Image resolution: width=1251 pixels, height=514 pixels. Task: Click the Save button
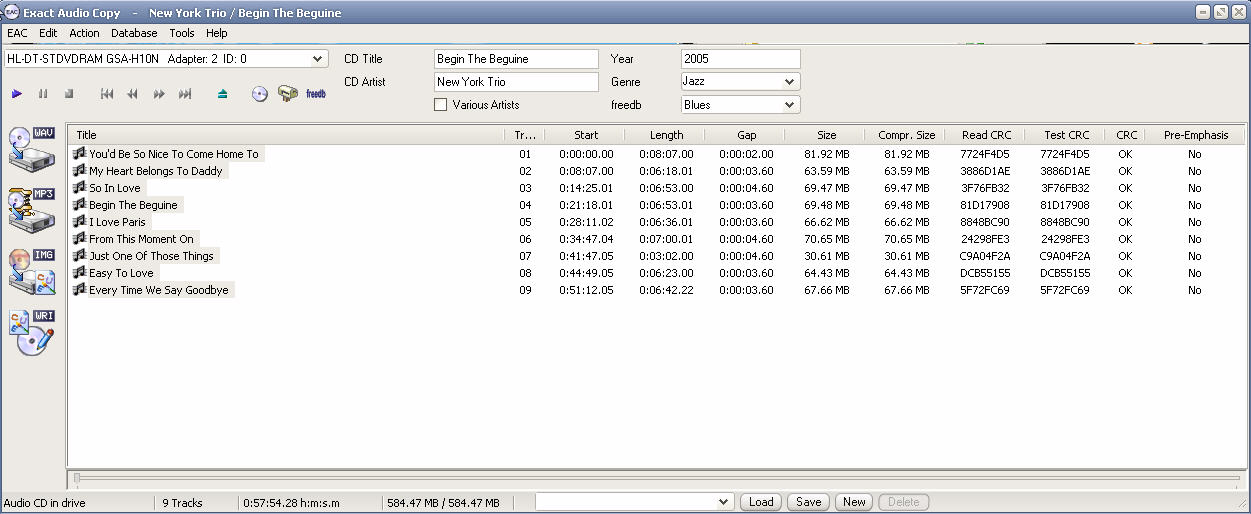coord(808,502)
